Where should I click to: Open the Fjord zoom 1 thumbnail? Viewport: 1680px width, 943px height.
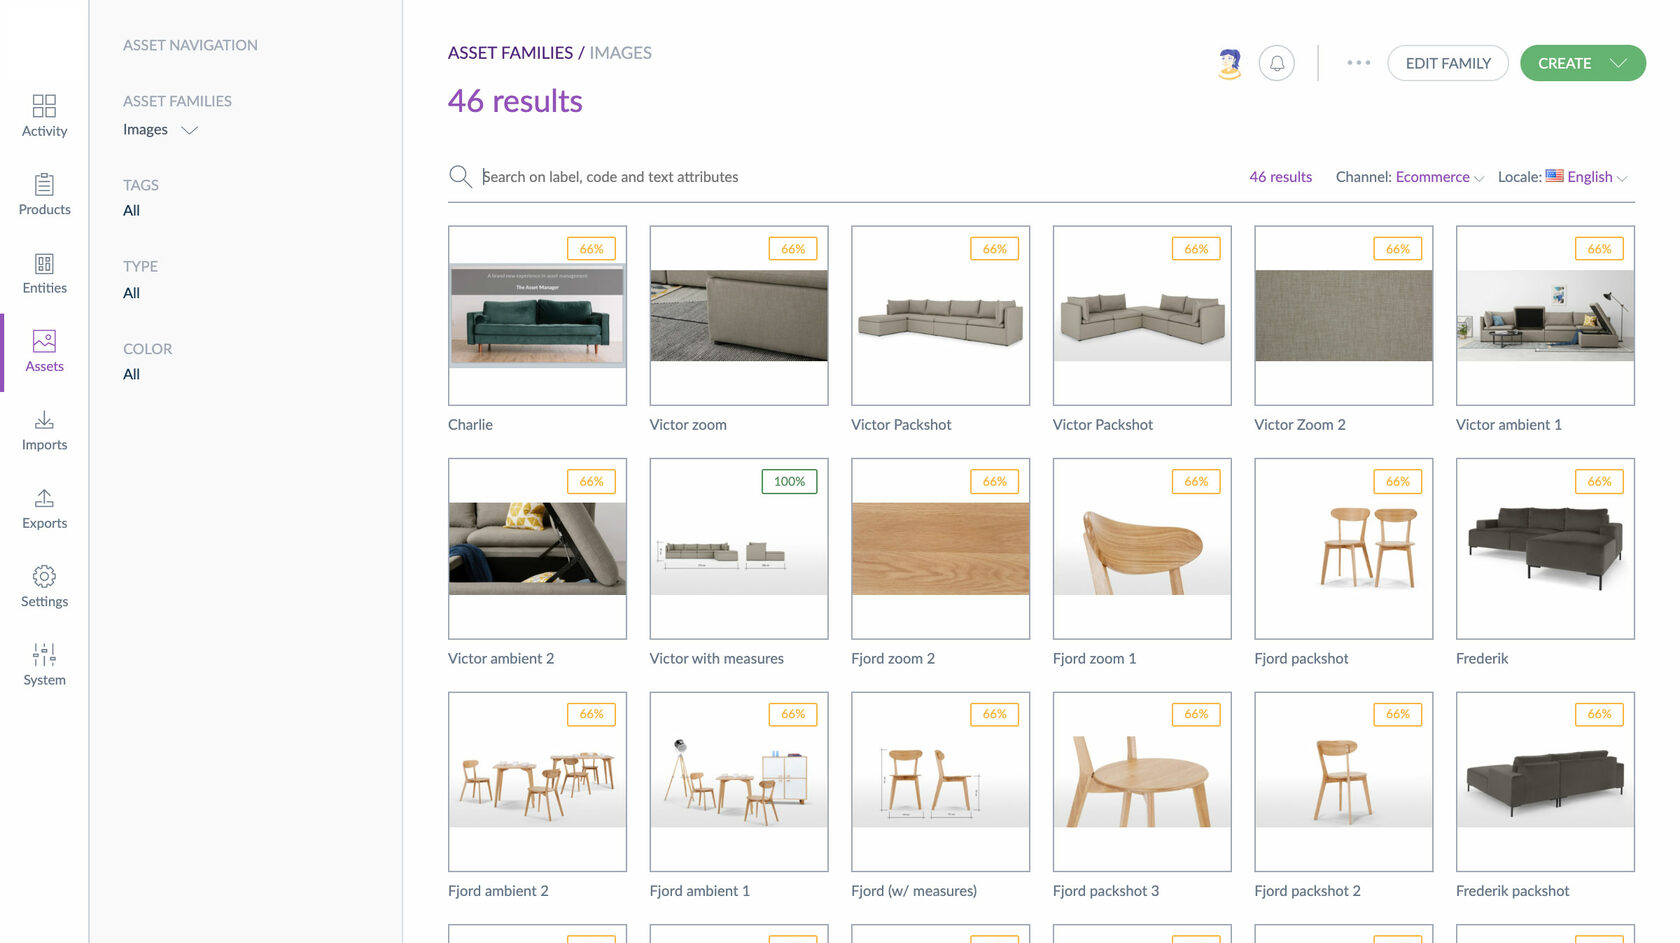1142,549
